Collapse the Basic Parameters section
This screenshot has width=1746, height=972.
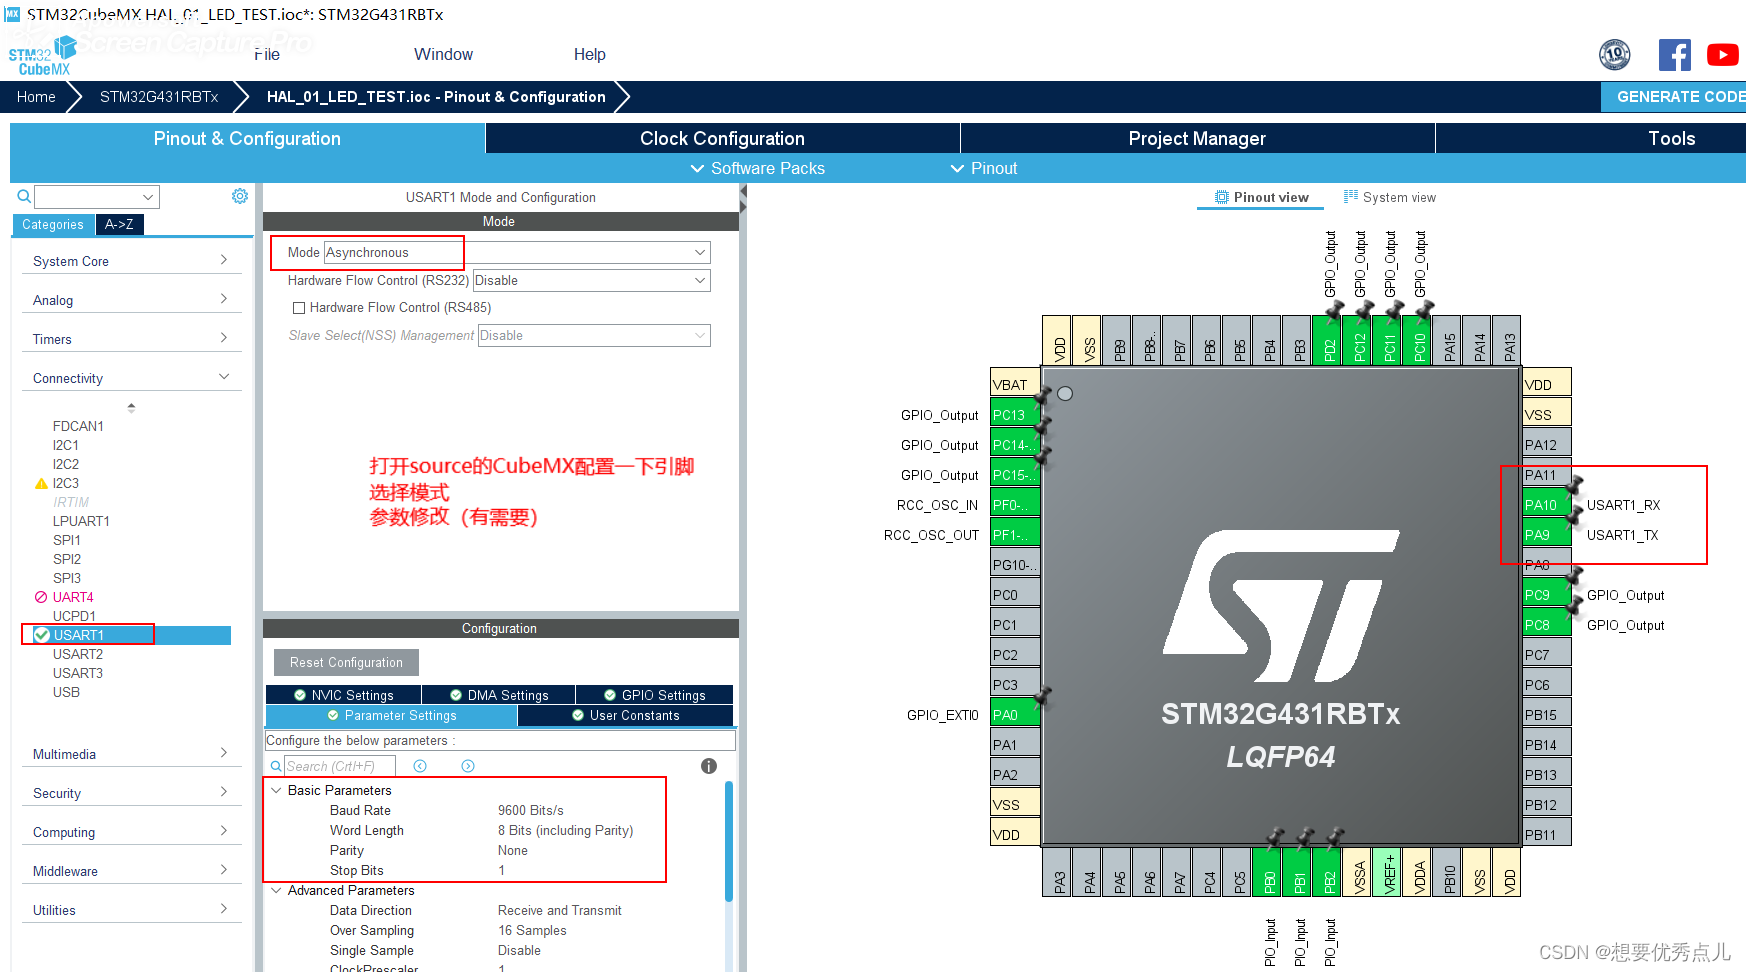(x=276, y=790)
